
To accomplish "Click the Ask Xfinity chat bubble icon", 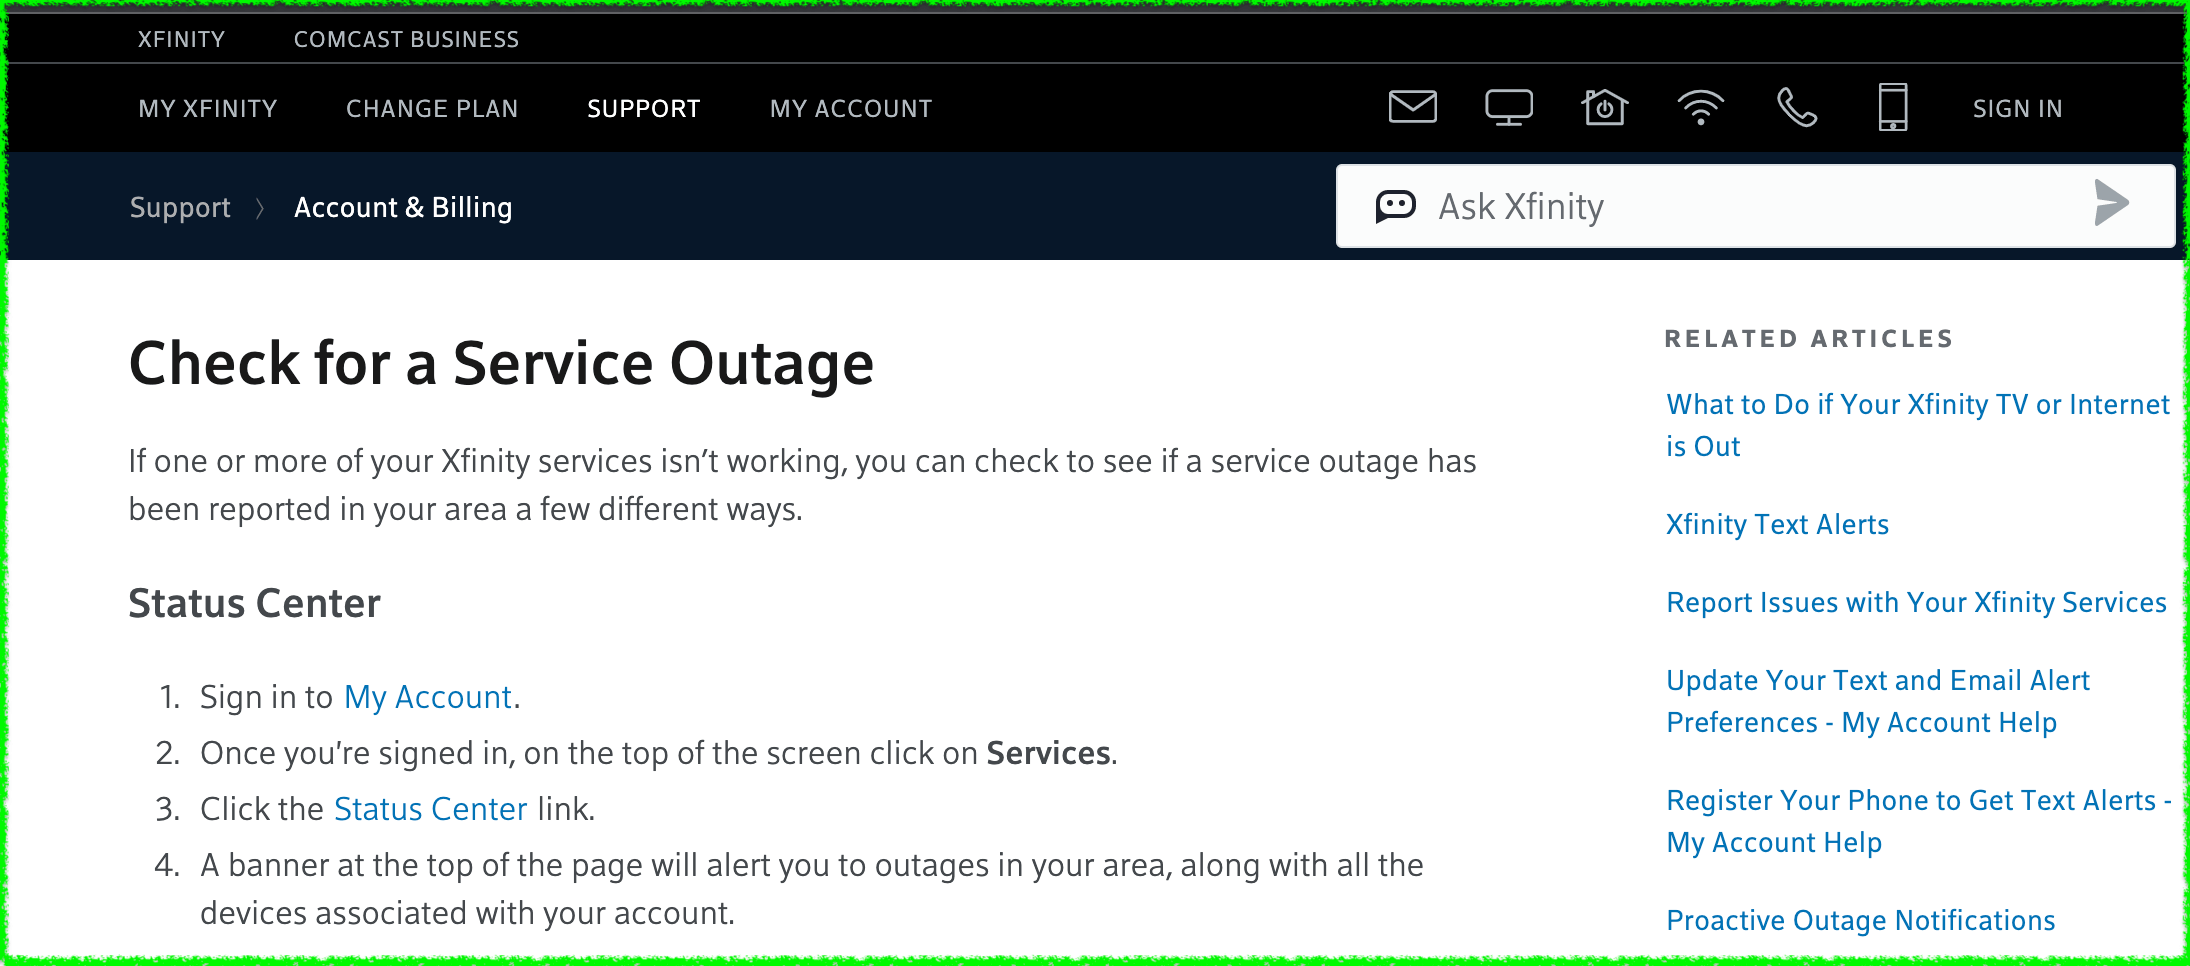I will [1395, 206].
